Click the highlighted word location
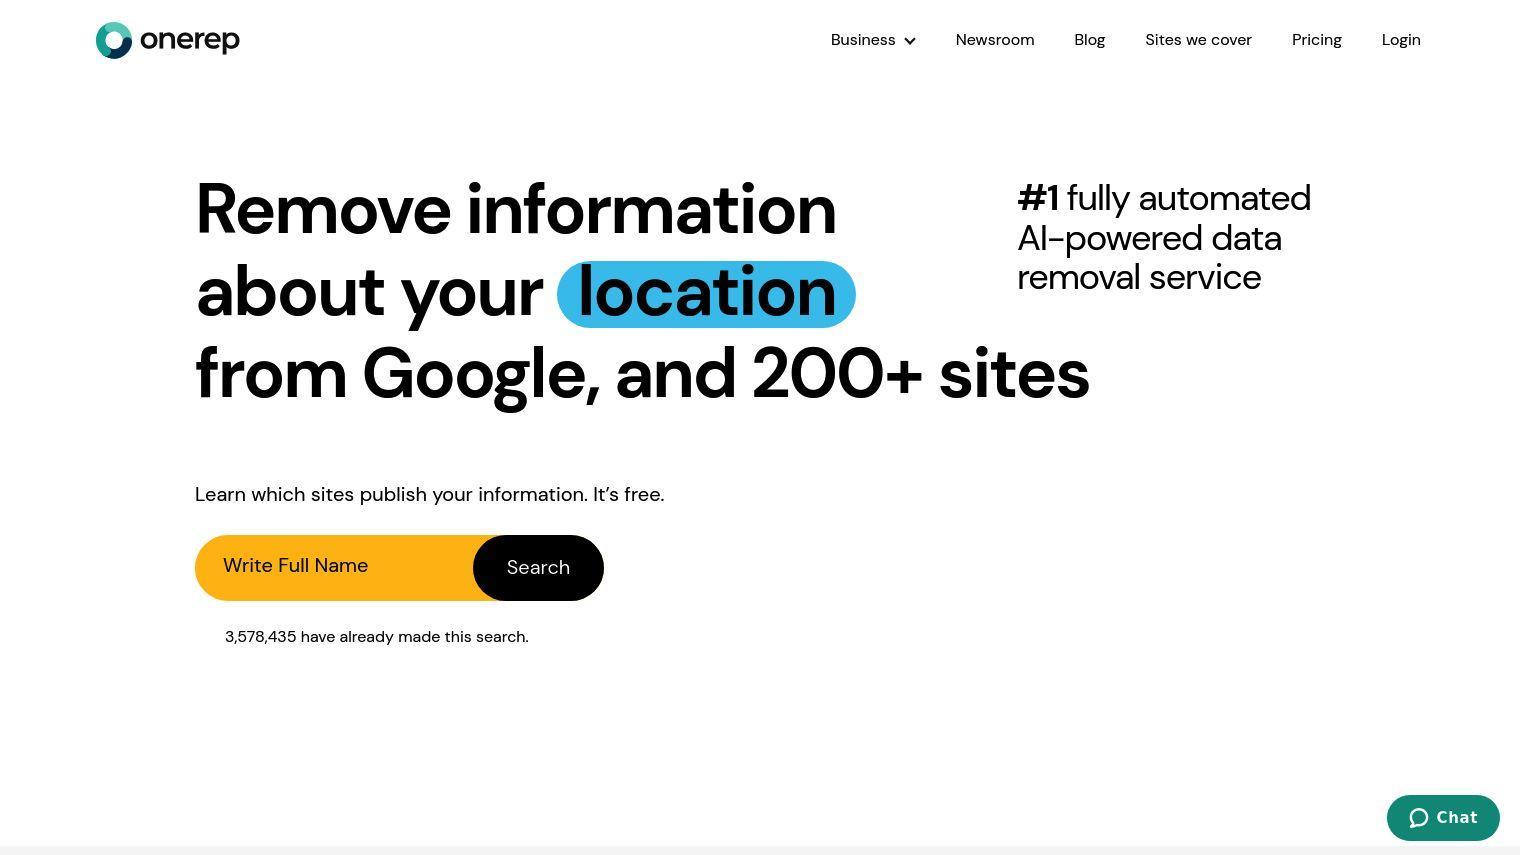 click(706, 294)
